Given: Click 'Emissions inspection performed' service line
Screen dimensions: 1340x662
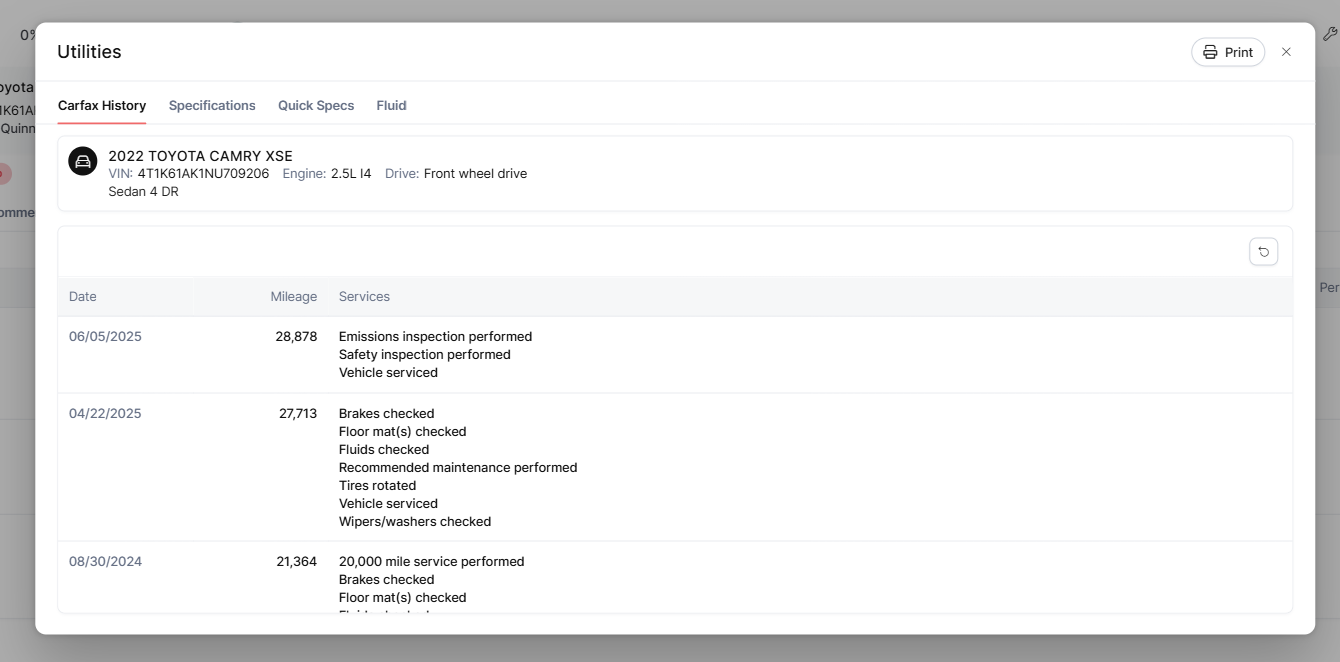Looking at the screenshot, I should (435, 337).
